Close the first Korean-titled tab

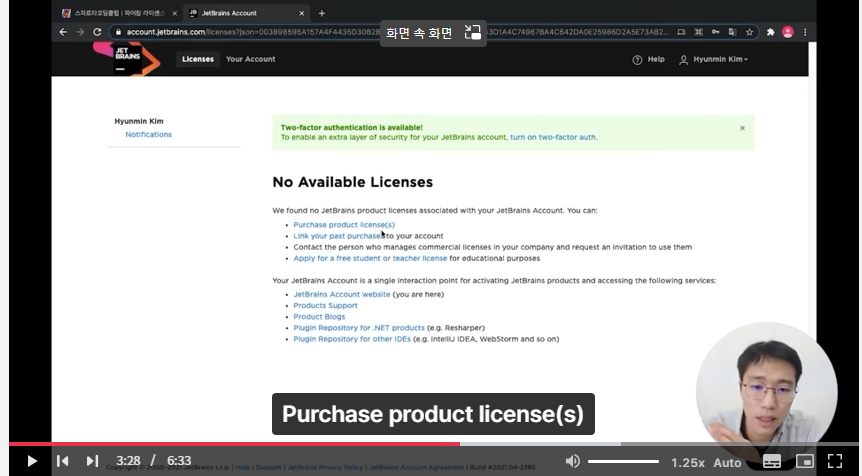point(174,13)
